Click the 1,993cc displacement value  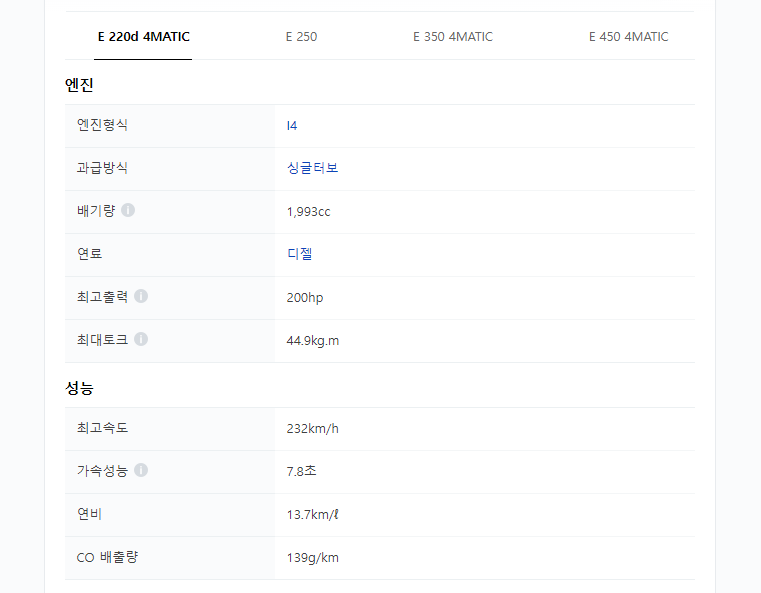pyautogui.click(x=308, y=212)
